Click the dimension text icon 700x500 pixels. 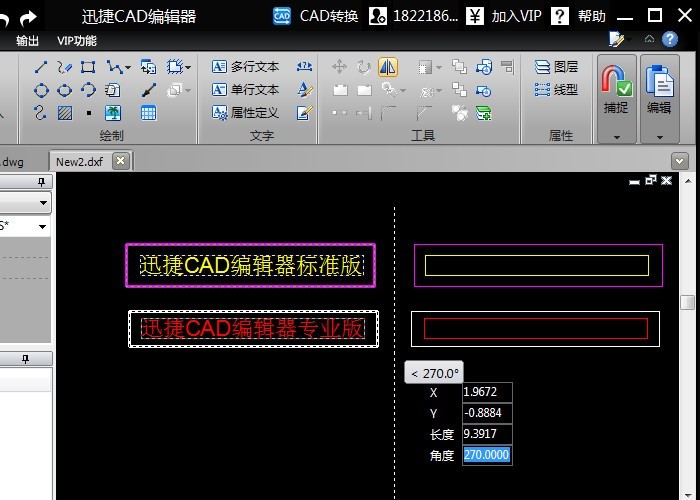point(304,67)
